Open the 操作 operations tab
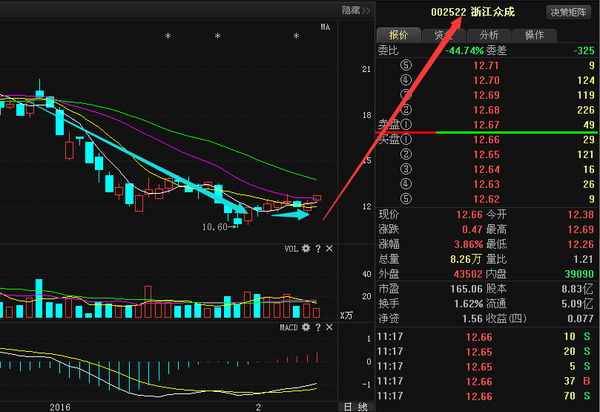The width and height of the screenshot is (600, 412). click(534, 34)
